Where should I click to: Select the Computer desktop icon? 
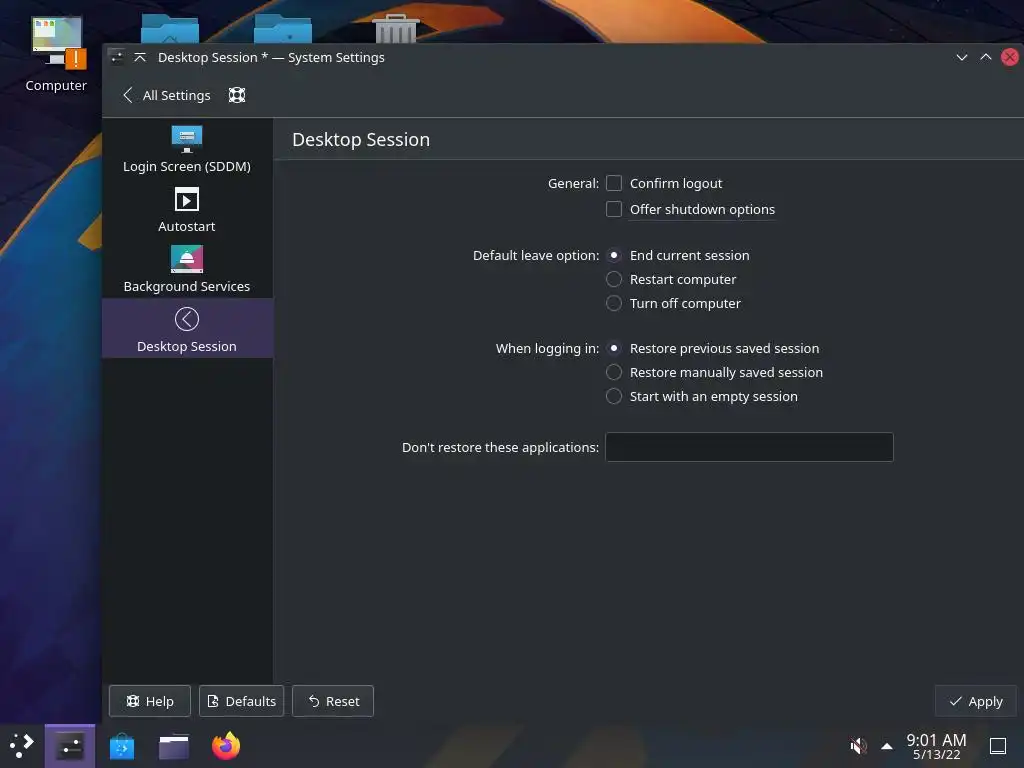(x=56, y=54)
